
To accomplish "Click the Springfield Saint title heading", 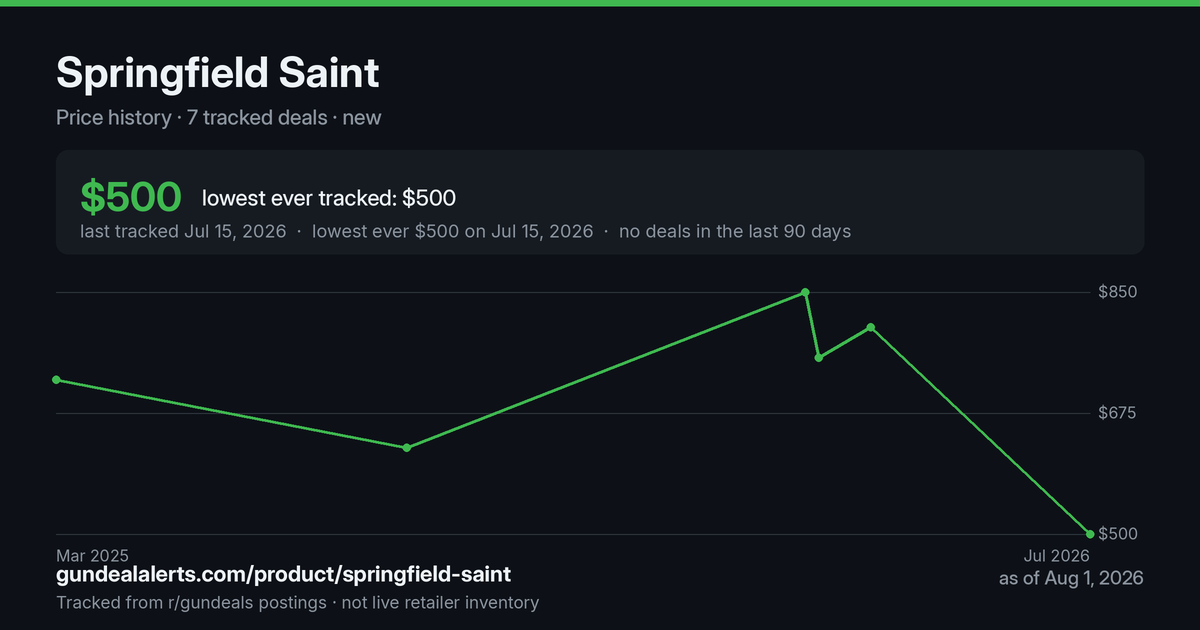I will (218, 74).
